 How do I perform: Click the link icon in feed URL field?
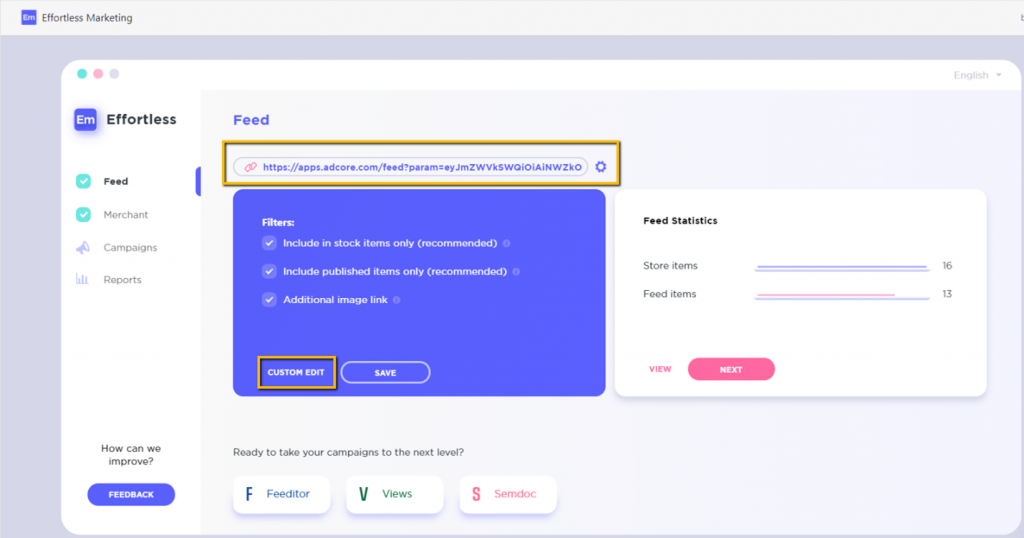251,167
